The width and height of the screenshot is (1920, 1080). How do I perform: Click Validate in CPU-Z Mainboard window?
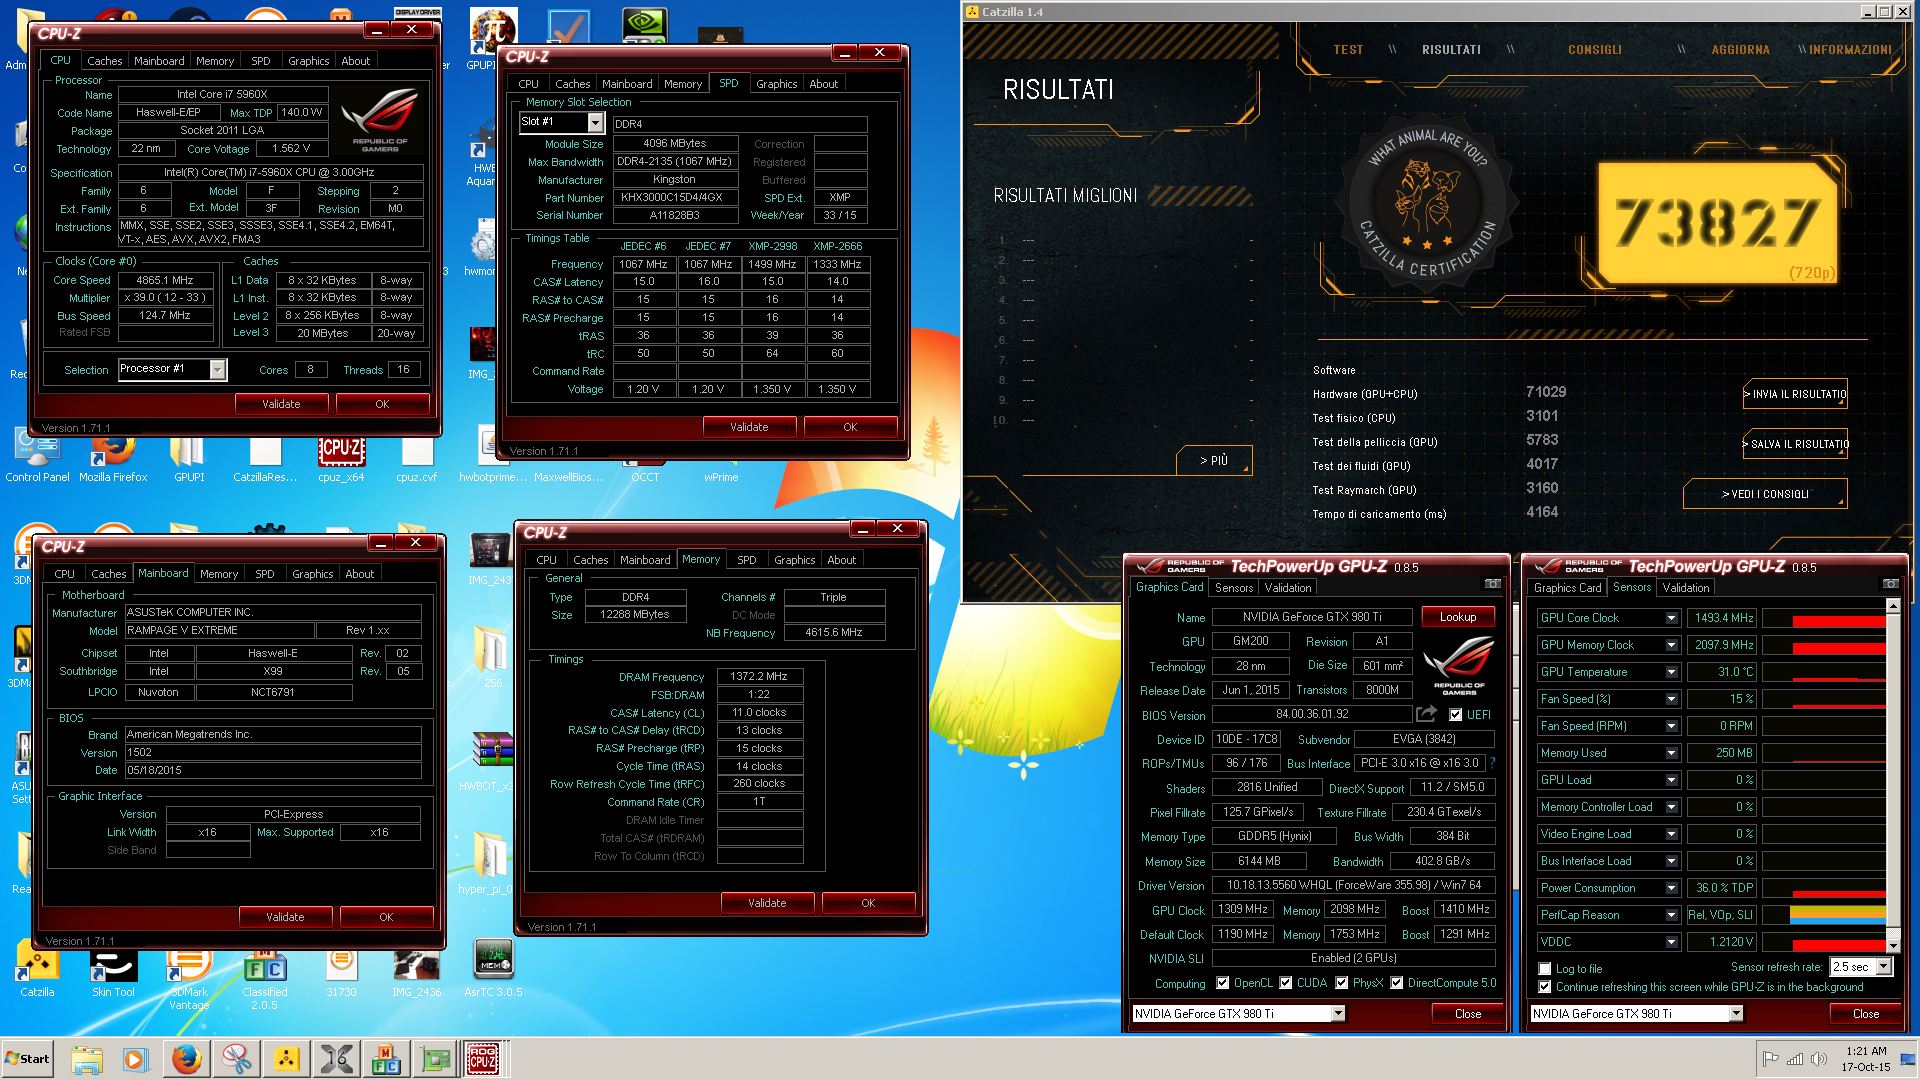click(x=285, y=917)
